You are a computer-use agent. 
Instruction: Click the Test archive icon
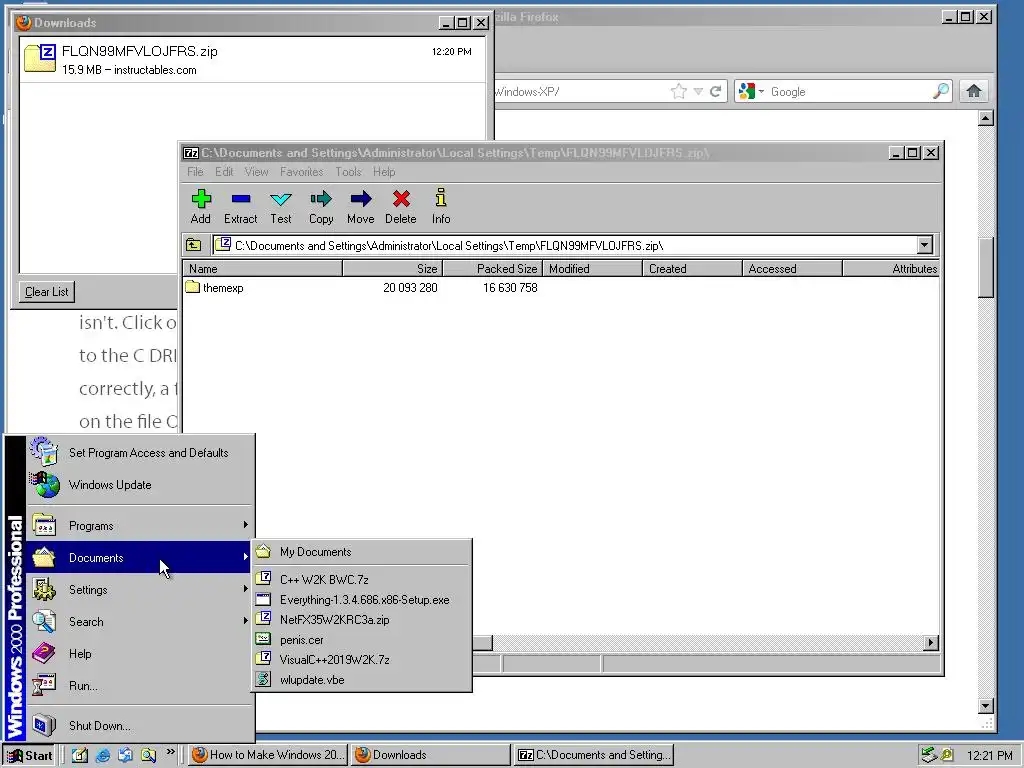(281, 199)
